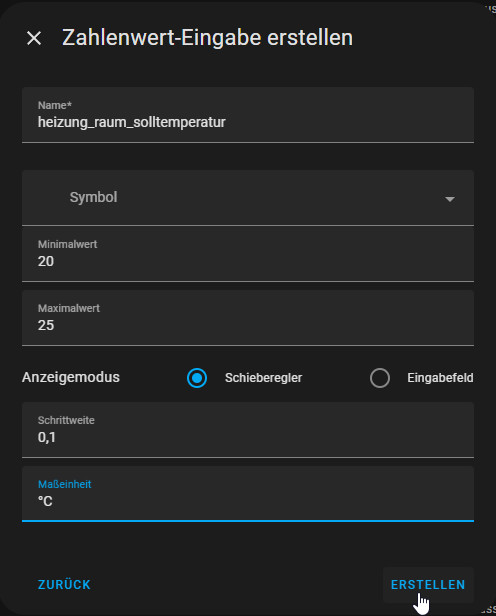Close the dialog with the X icon
Screen dimensions: 496x616
pyautogui.click(x=34, y=38)
